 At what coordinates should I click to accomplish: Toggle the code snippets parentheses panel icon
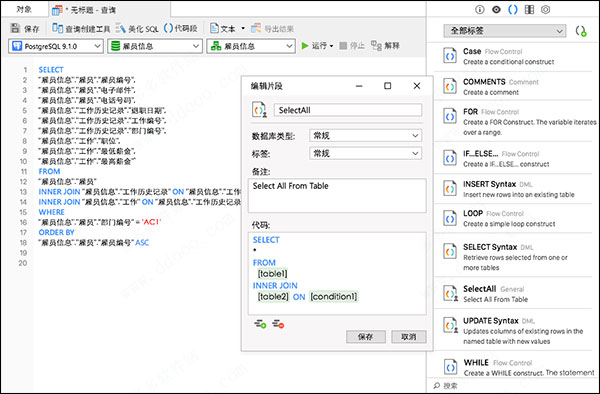coord(513,10)
